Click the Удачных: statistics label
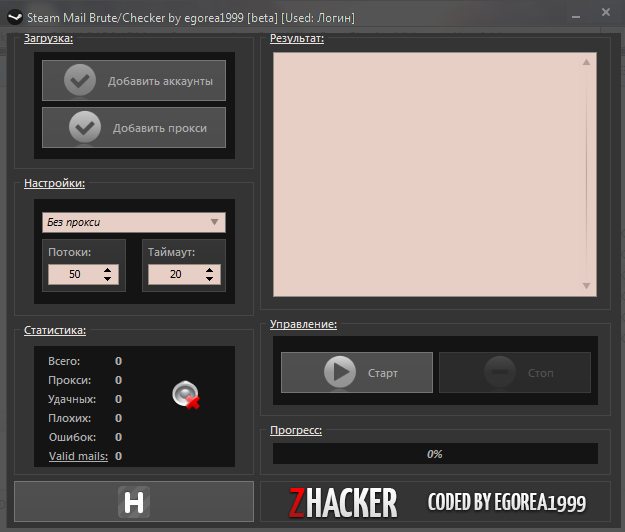Image resolution: width=625 pixels, height=532 pixels. [x=72, y=399]
